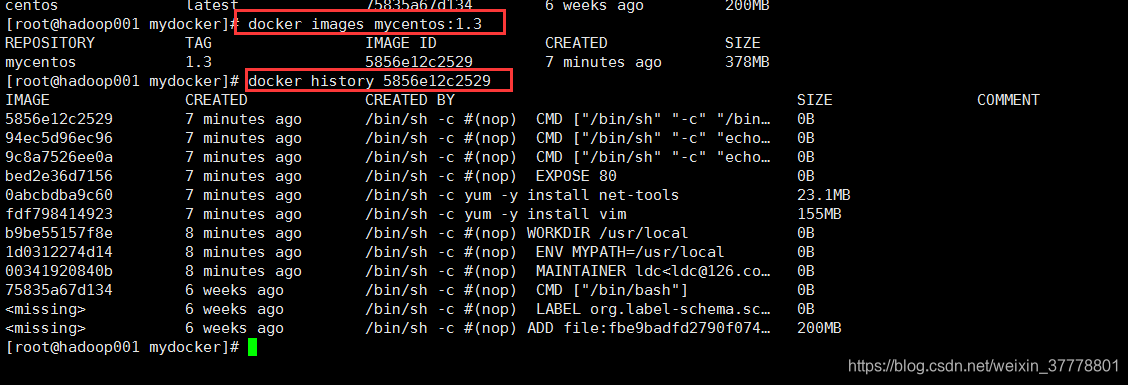Click the 'WORKDIR /usr/local' layer command

pos(608,233)
